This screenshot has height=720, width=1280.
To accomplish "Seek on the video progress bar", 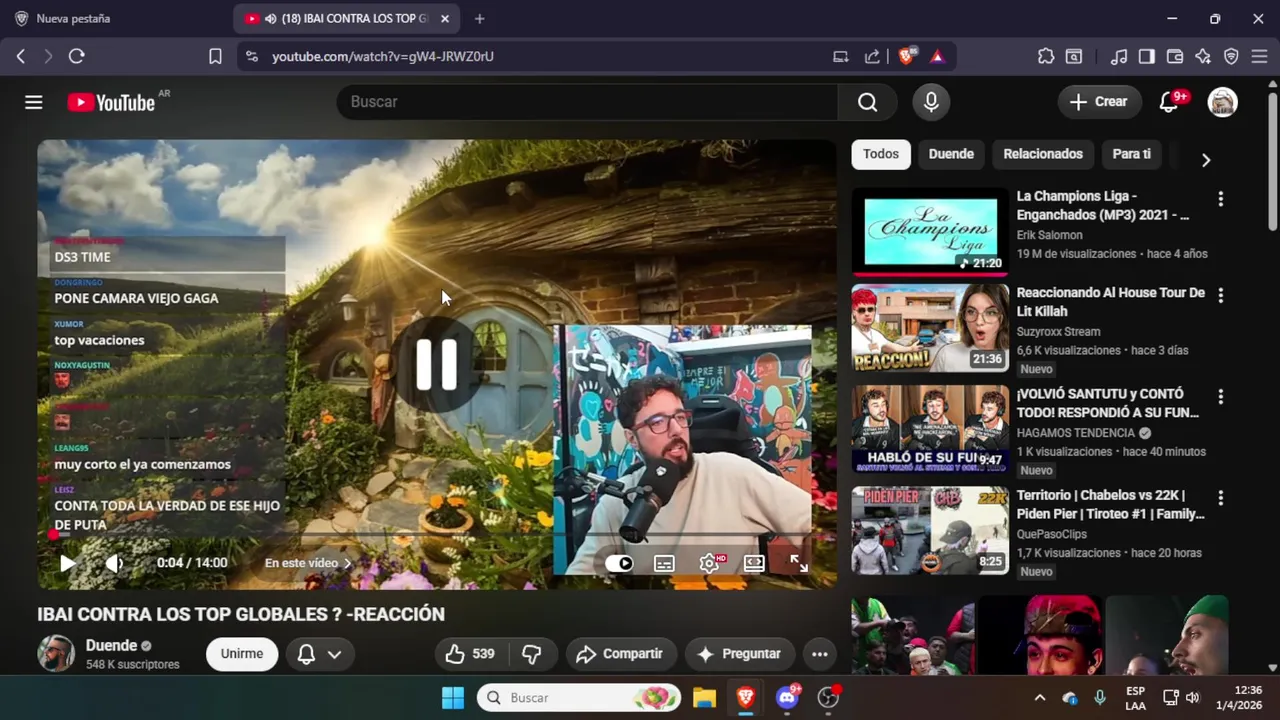I will point(436,536).
